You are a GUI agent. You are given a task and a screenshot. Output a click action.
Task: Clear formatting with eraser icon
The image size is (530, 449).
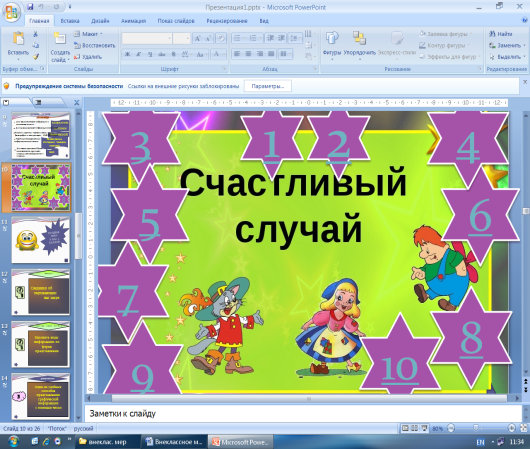click(x=221, y=38)
